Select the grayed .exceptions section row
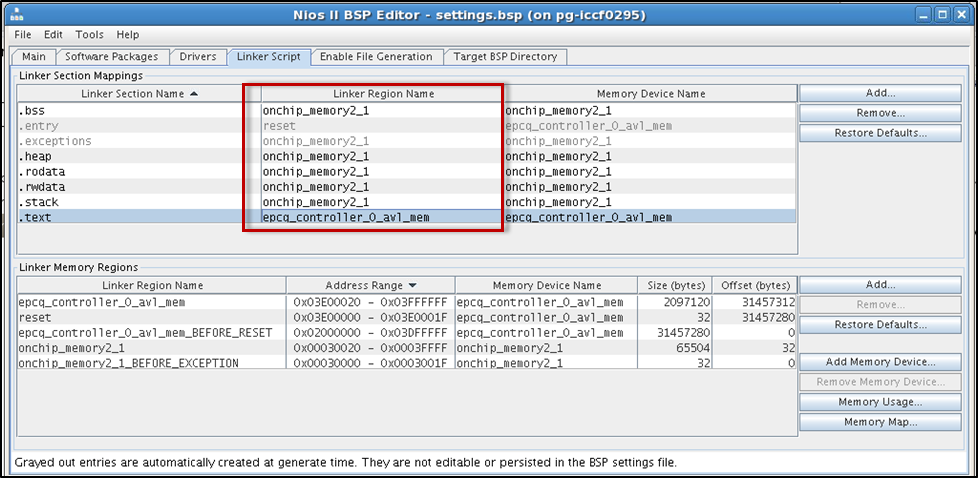The width and height of the screenshot is (978, 478). tap(407, 141)
